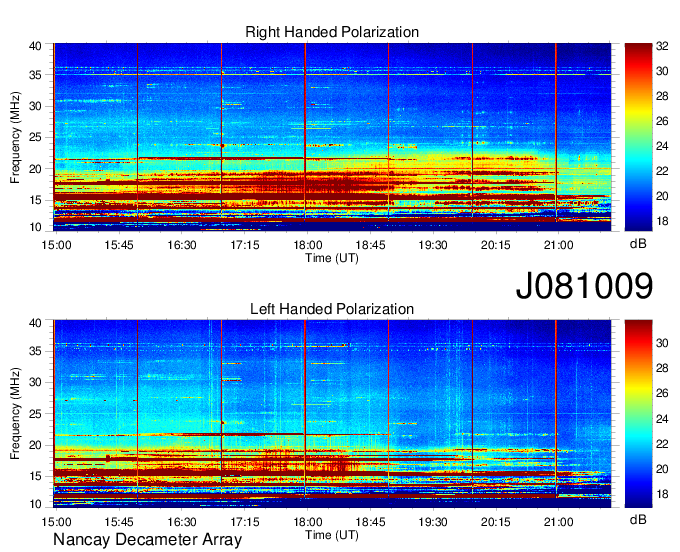Click the 20 value on Left Handed color bar

(662, 469)
